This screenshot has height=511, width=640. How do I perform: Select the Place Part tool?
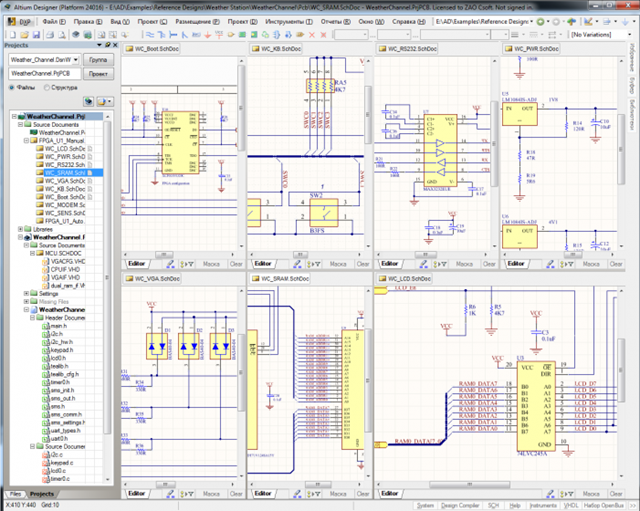click(x=231, y=35)
